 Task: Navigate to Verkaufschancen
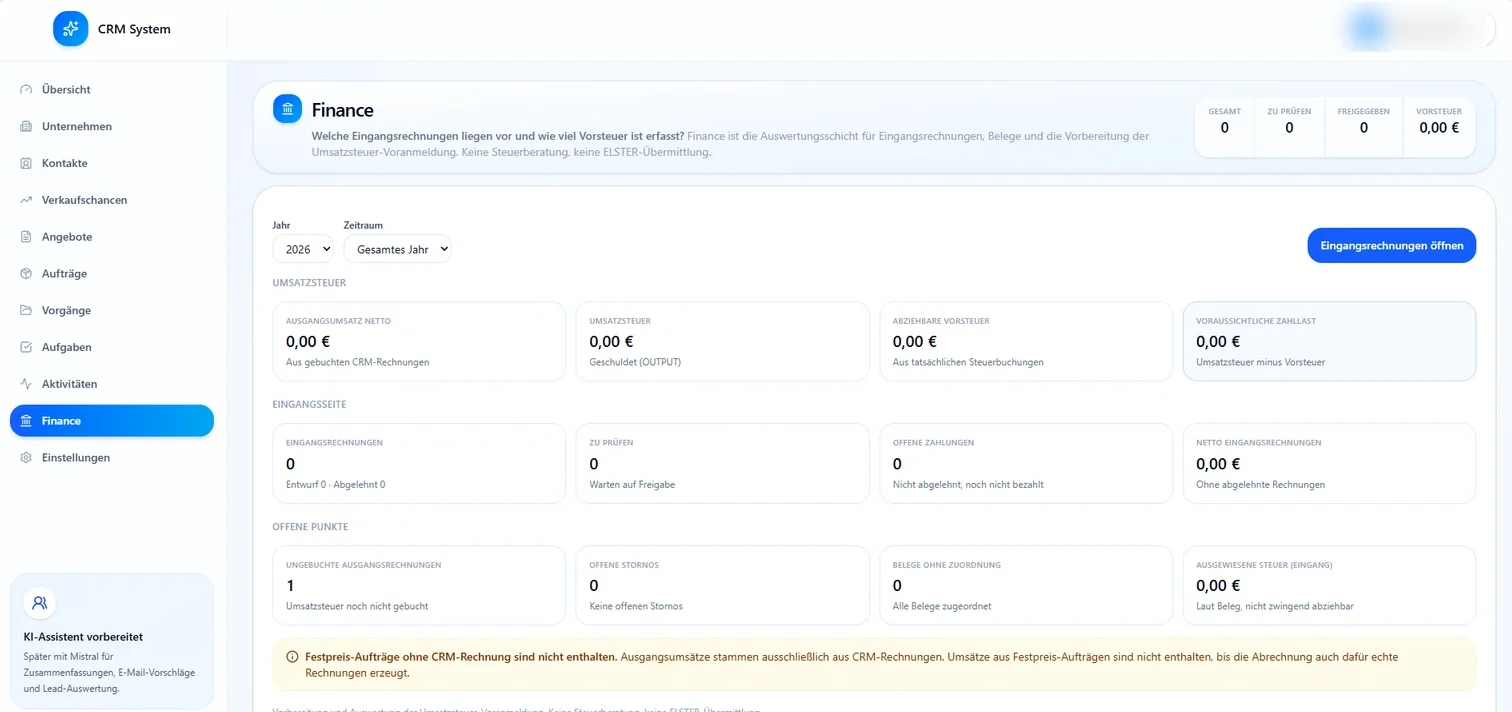pyautogui.click(x=112, y=200)
